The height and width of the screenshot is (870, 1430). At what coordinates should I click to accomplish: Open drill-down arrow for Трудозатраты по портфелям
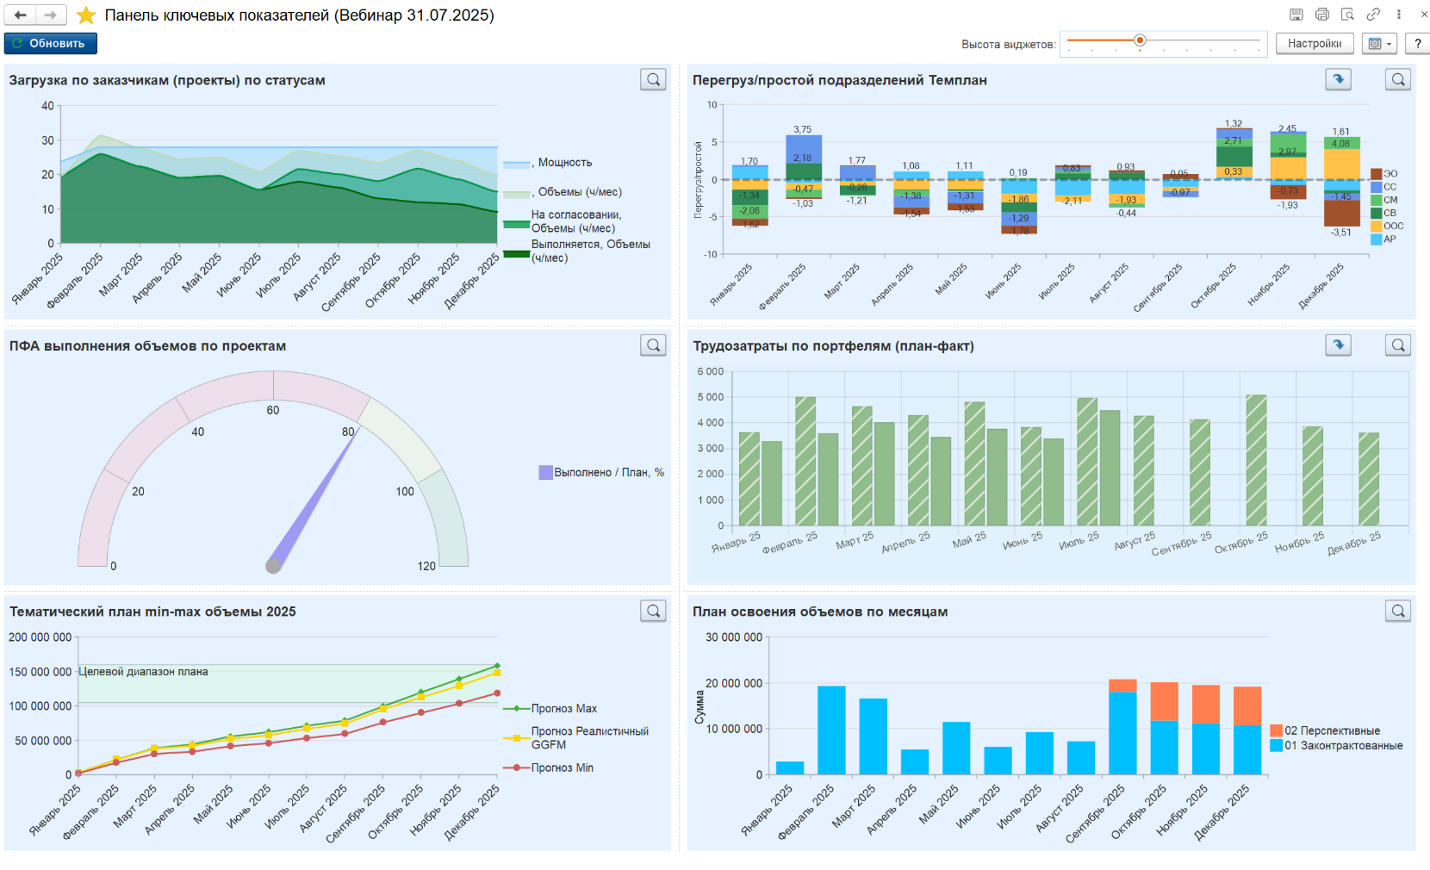pyautogui.click(x=1338, y=345)
